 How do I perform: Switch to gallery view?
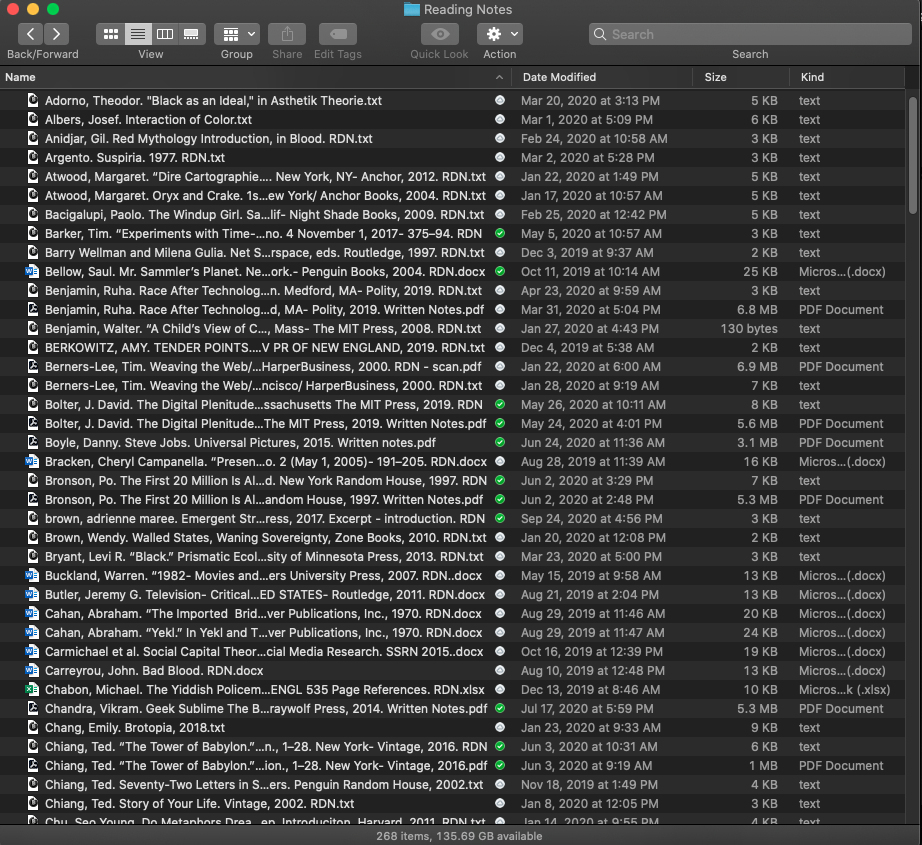point(192,34)
